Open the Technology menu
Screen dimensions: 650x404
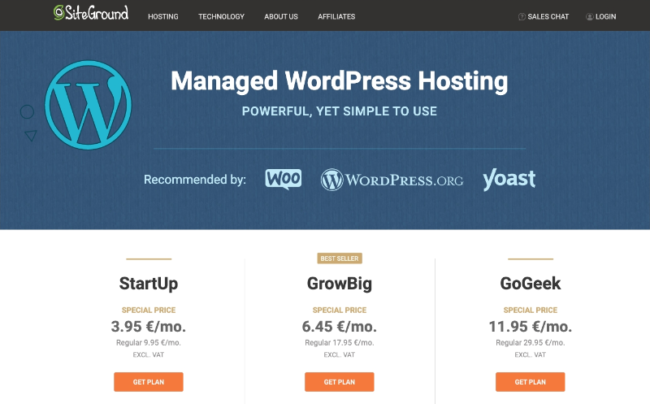pos(221,17)
